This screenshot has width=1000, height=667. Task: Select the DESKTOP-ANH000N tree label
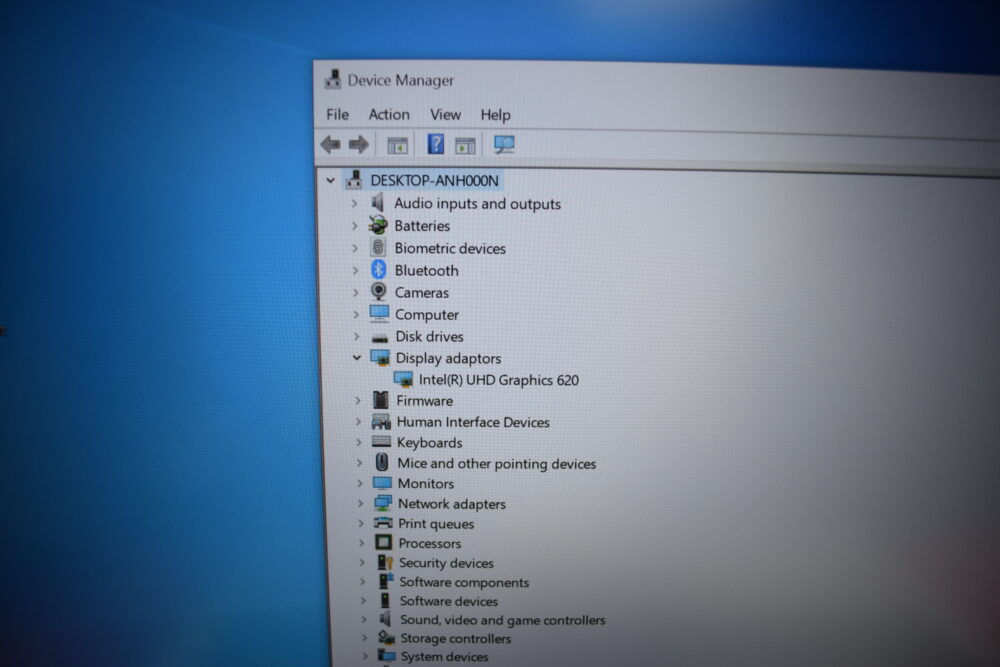coord(434,180)
